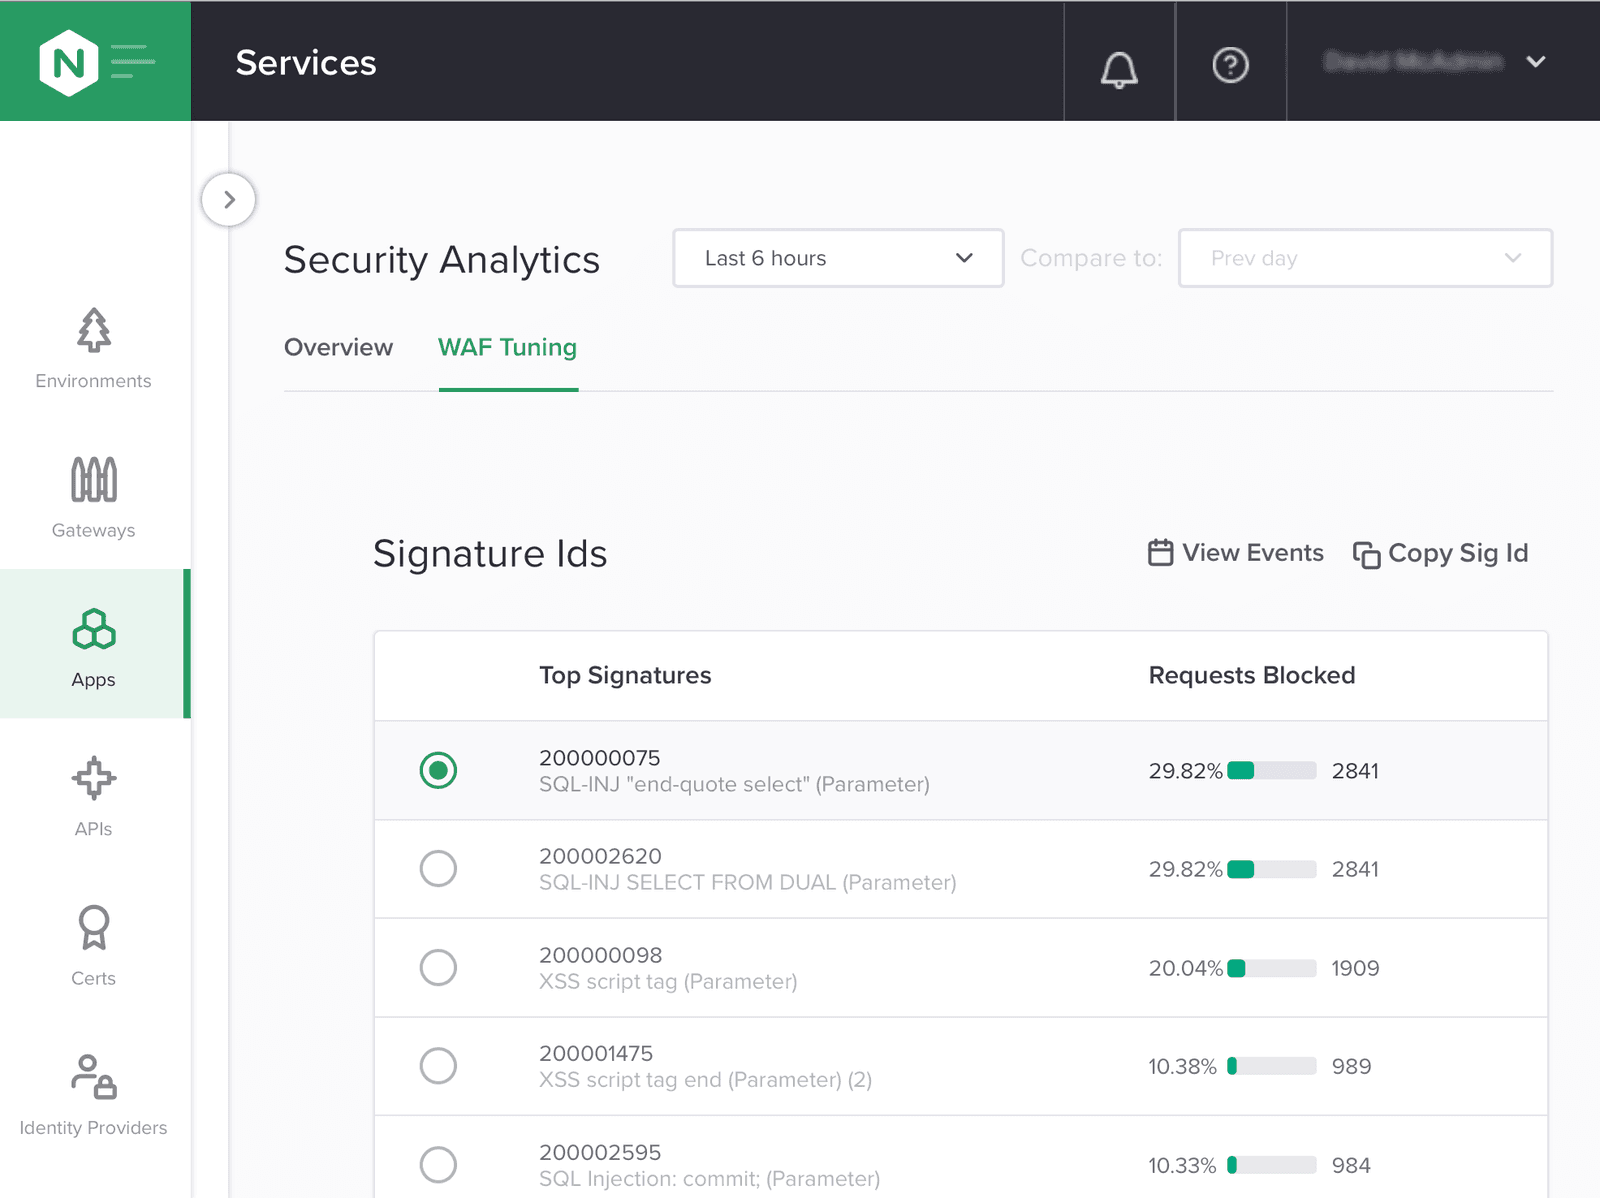Select signature 200002620 radio button
The width and height of the screenshot is (1600, 1198).
(x=438, y=868)
